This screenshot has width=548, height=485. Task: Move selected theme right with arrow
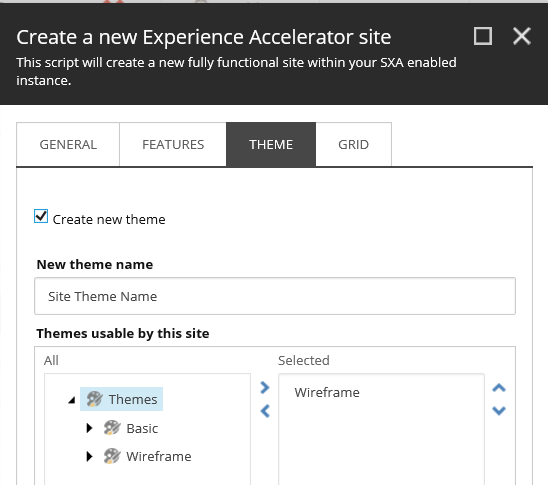tap(265, 387)
